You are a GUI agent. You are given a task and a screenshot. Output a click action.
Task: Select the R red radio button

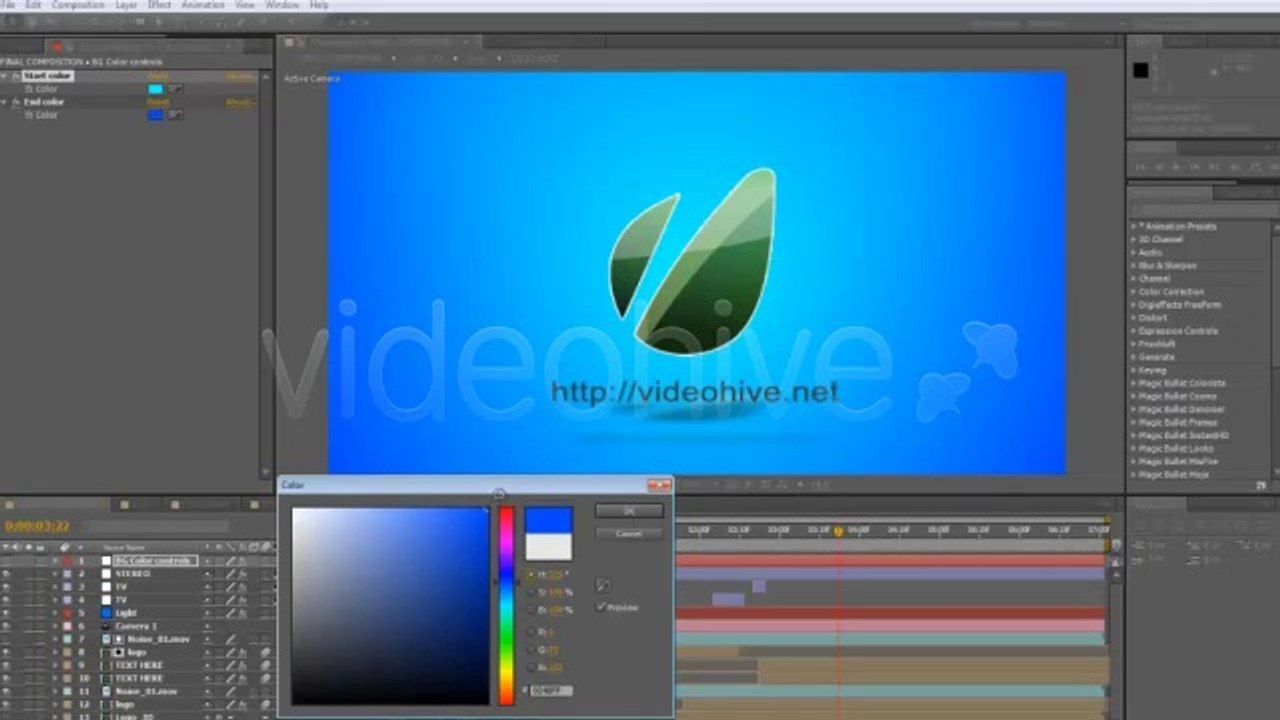point(532,632)
